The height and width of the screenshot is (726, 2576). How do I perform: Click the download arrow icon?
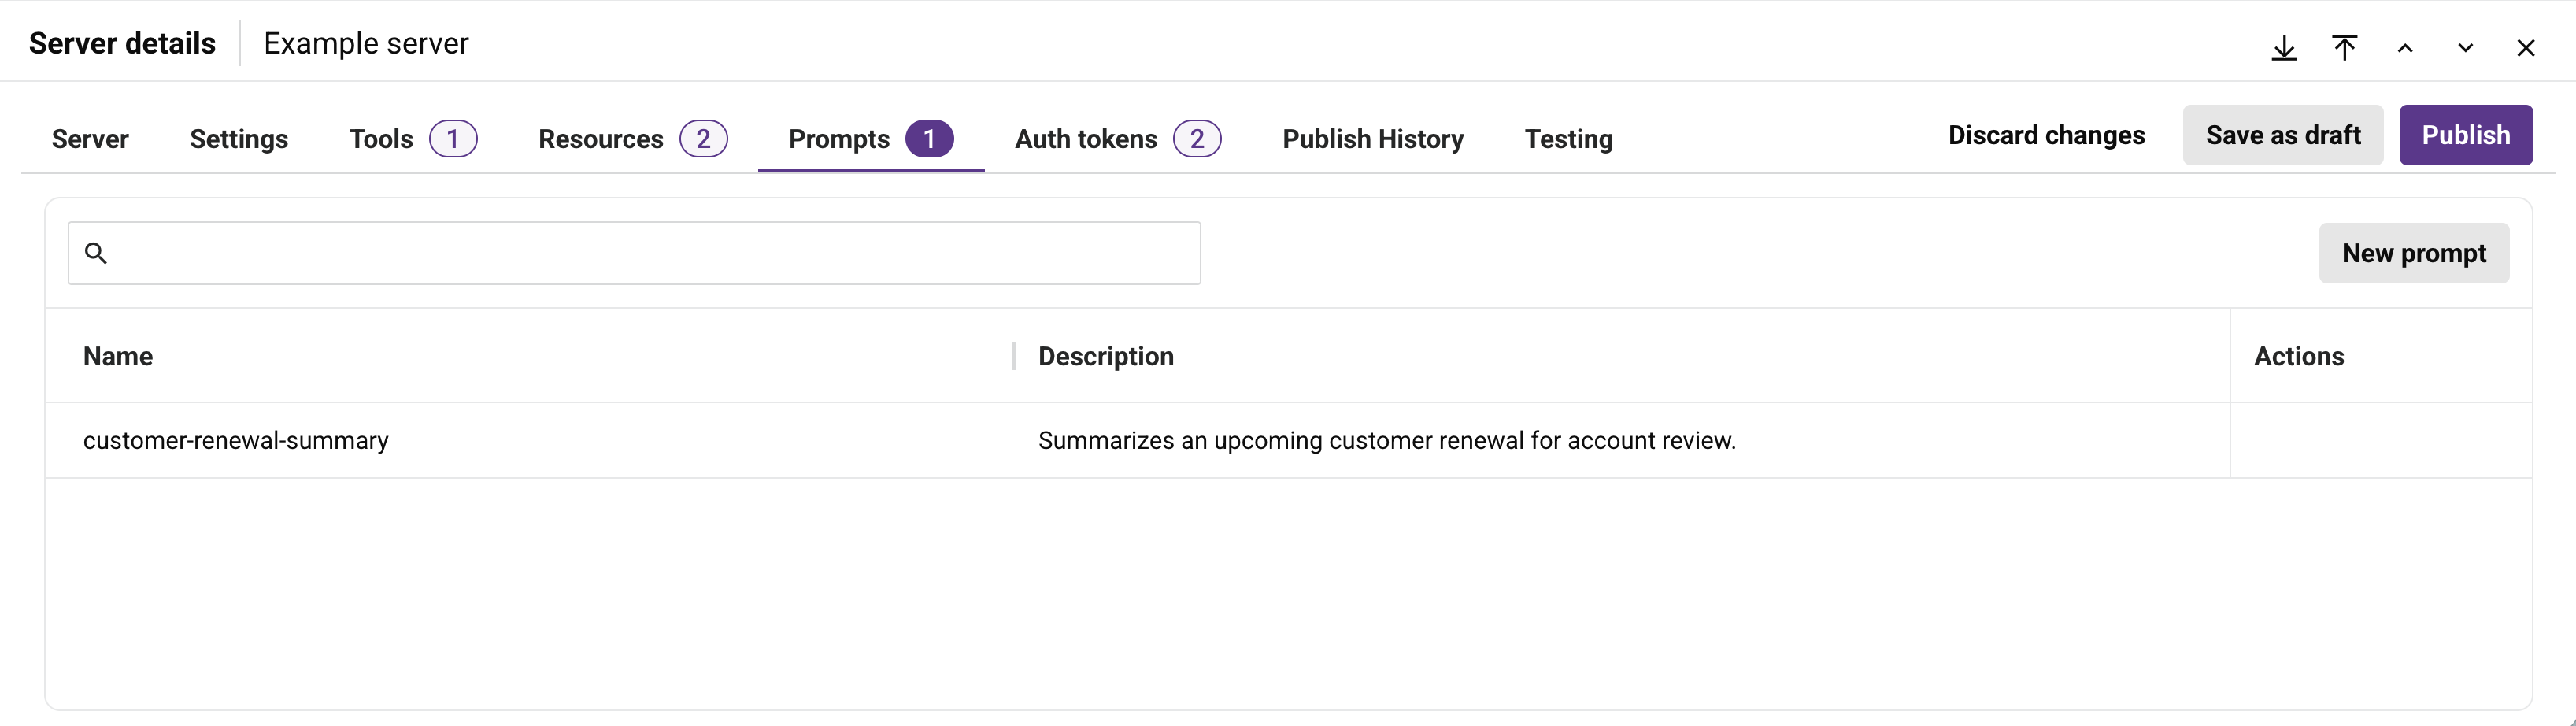tap(2284, 48)
